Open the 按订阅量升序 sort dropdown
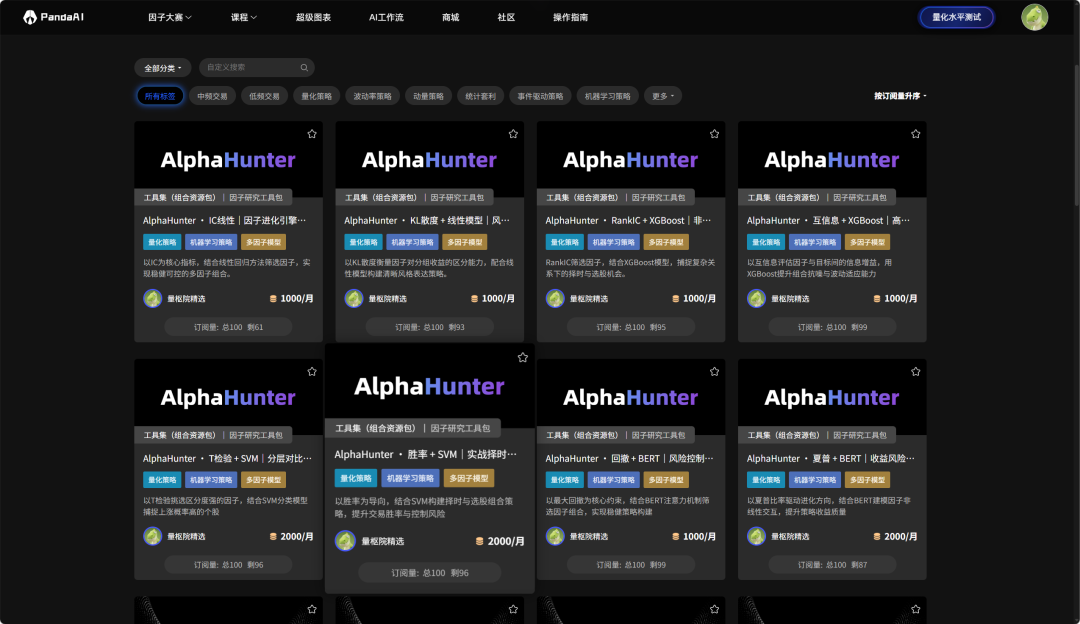The height and width of the screenshot is (624, 1080). click(900, 96)
